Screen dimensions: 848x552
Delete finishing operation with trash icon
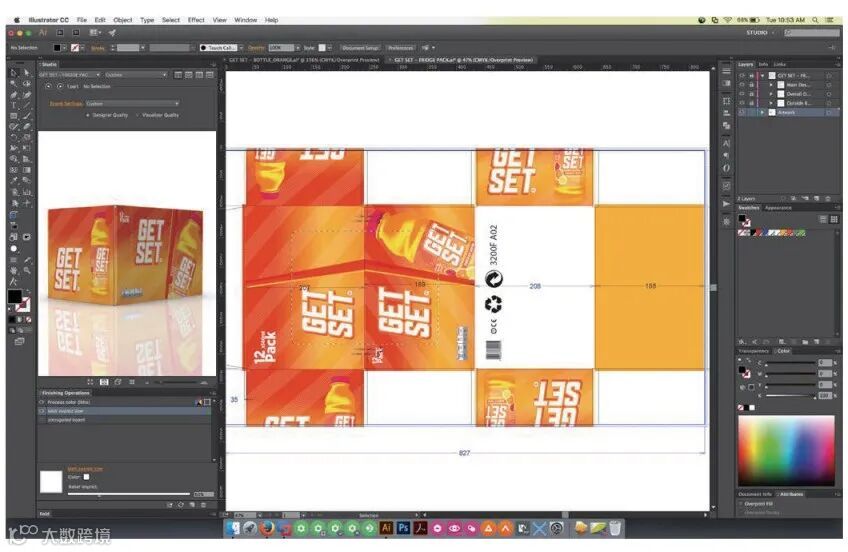click(x=204, y=504)
